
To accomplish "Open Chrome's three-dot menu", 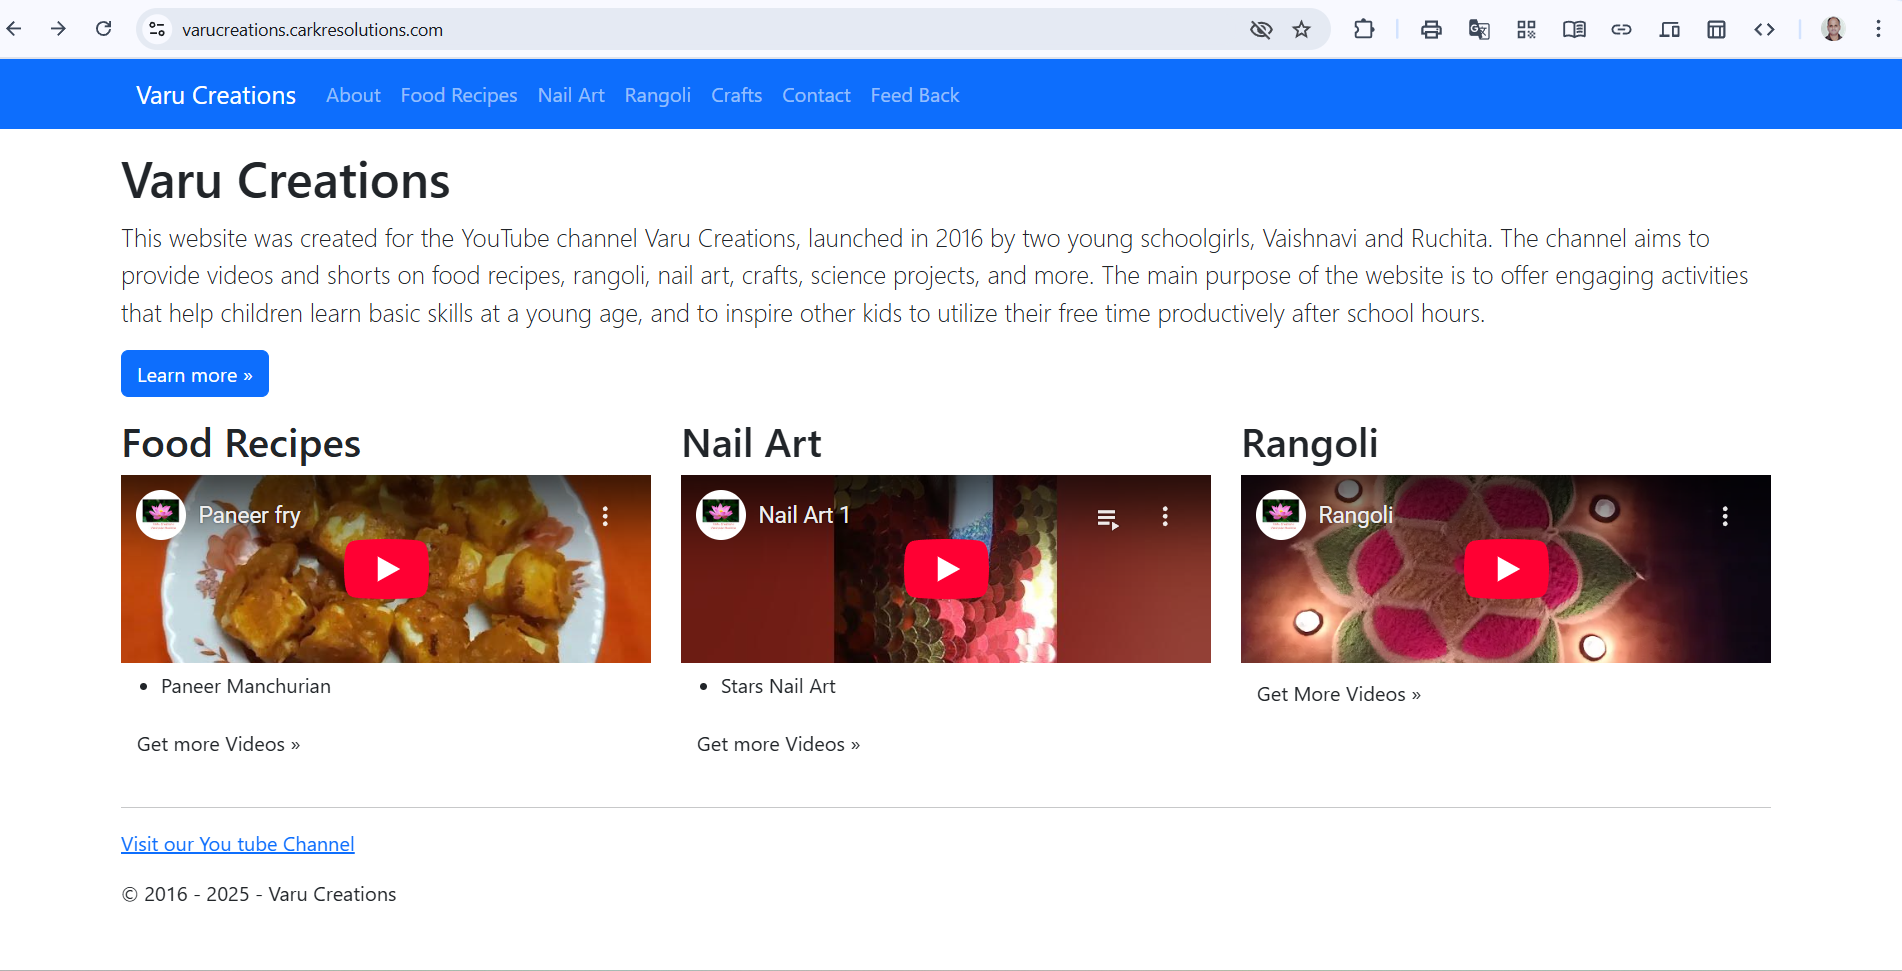I will point(1880,29).
